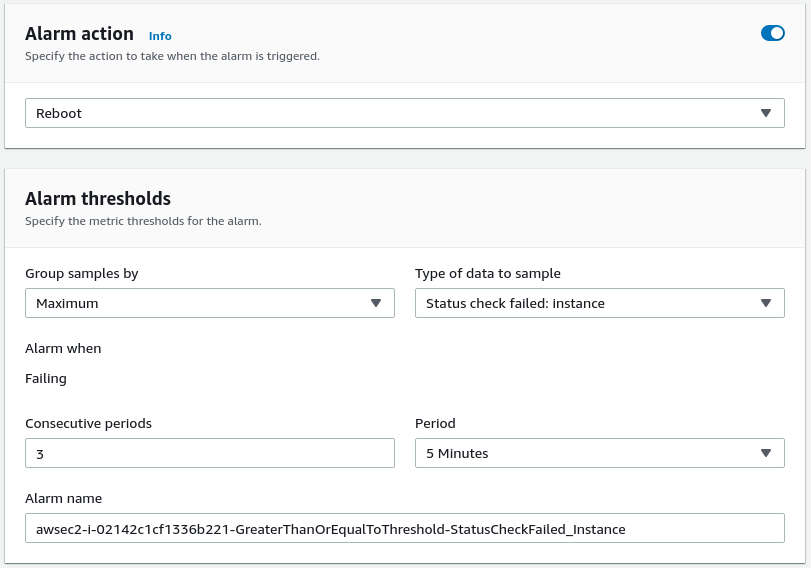Click the Consecutive periods label

point(88,423)
